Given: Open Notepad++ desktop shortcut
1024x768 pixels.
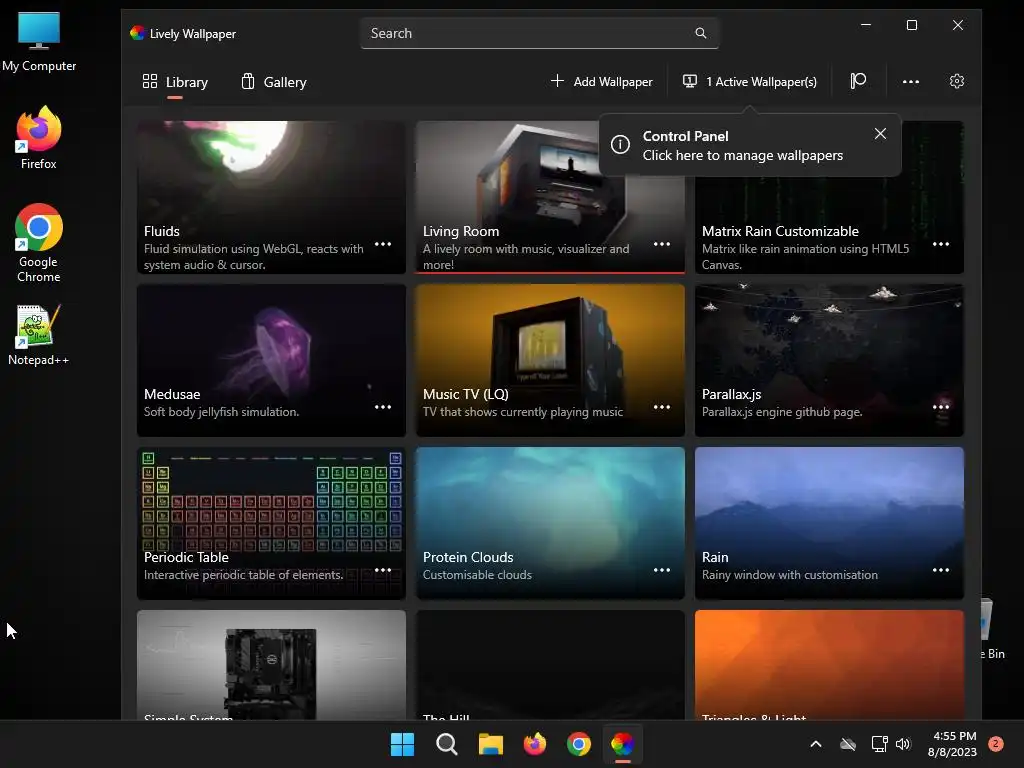Looking at the screenshot, I should click(x=39, y=334).
